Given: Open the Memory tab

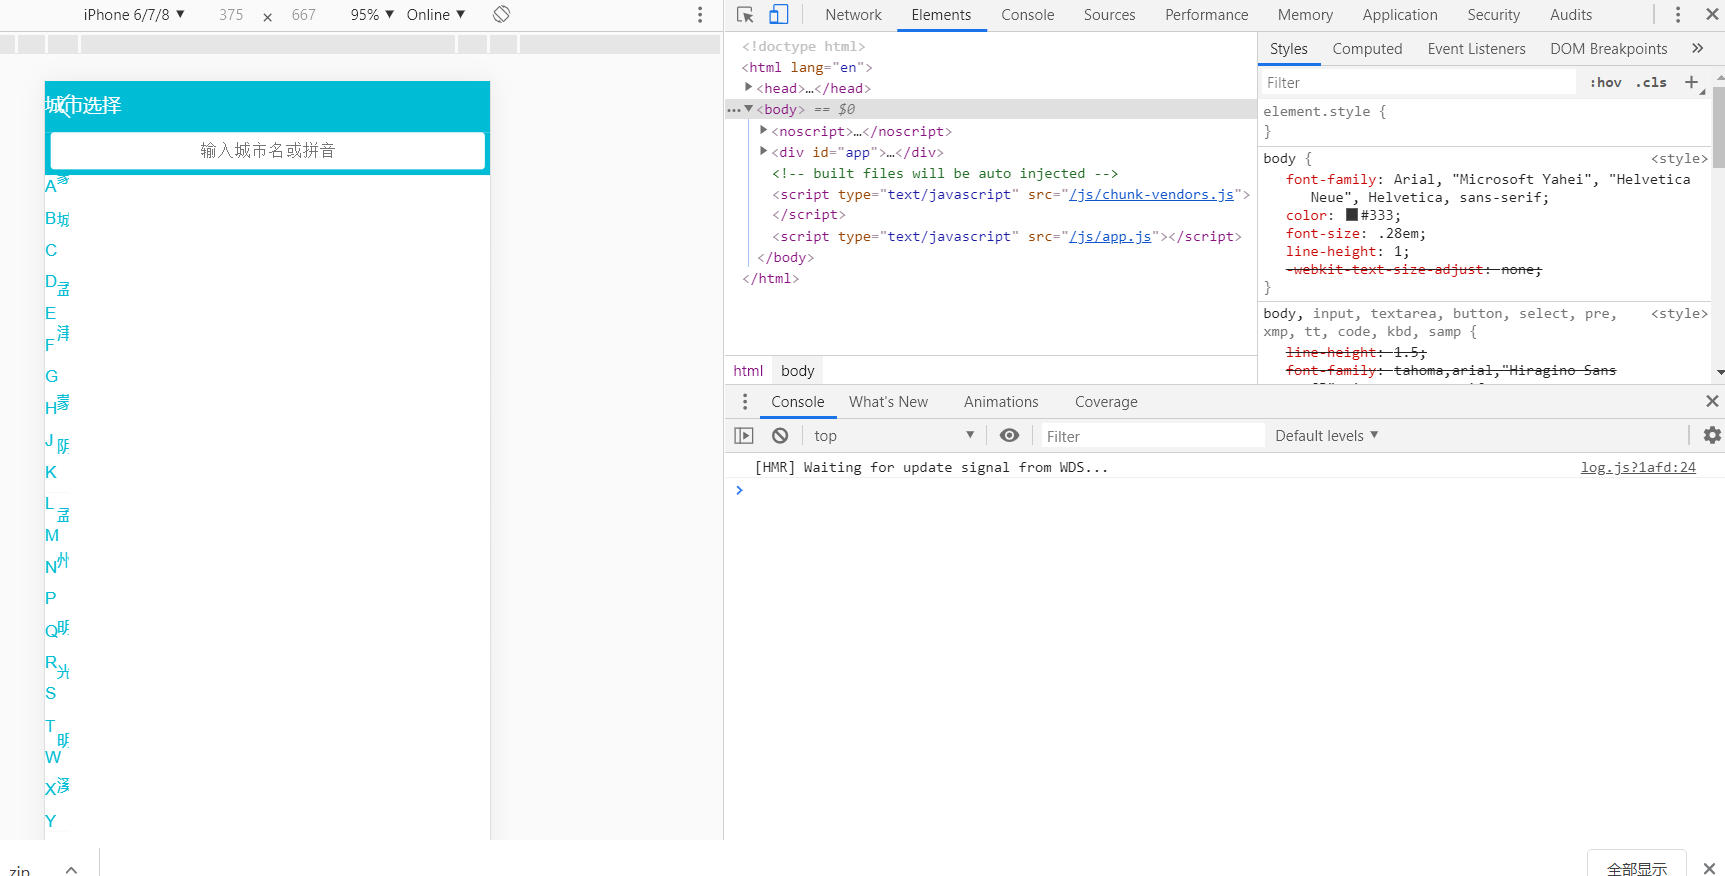Looking at the screenshot, I should tap(1305, 14).
